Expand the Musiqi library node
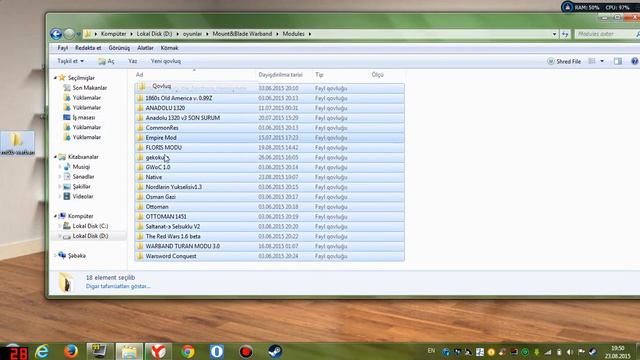Viewport: 640px width, 360px height. (60, 167)
